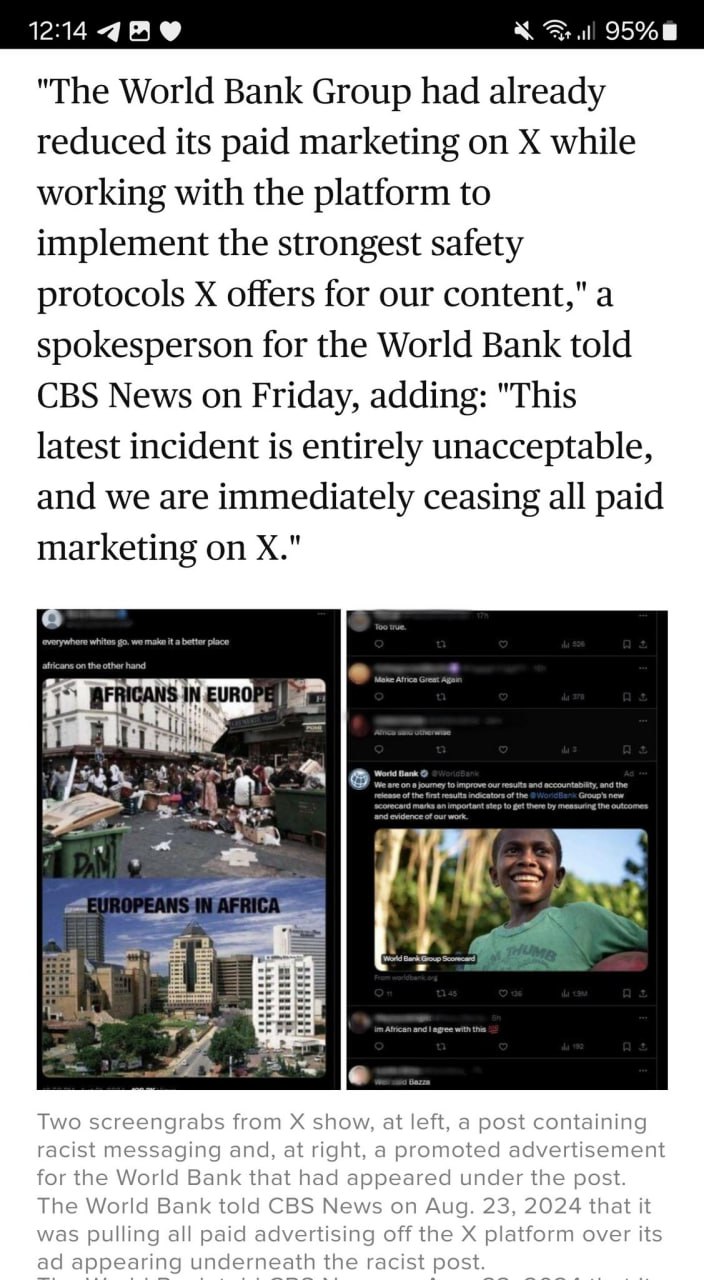Open the World Bank Group Scorecard ad image
Screen dimensions: 704x1280
coord(511,898)
